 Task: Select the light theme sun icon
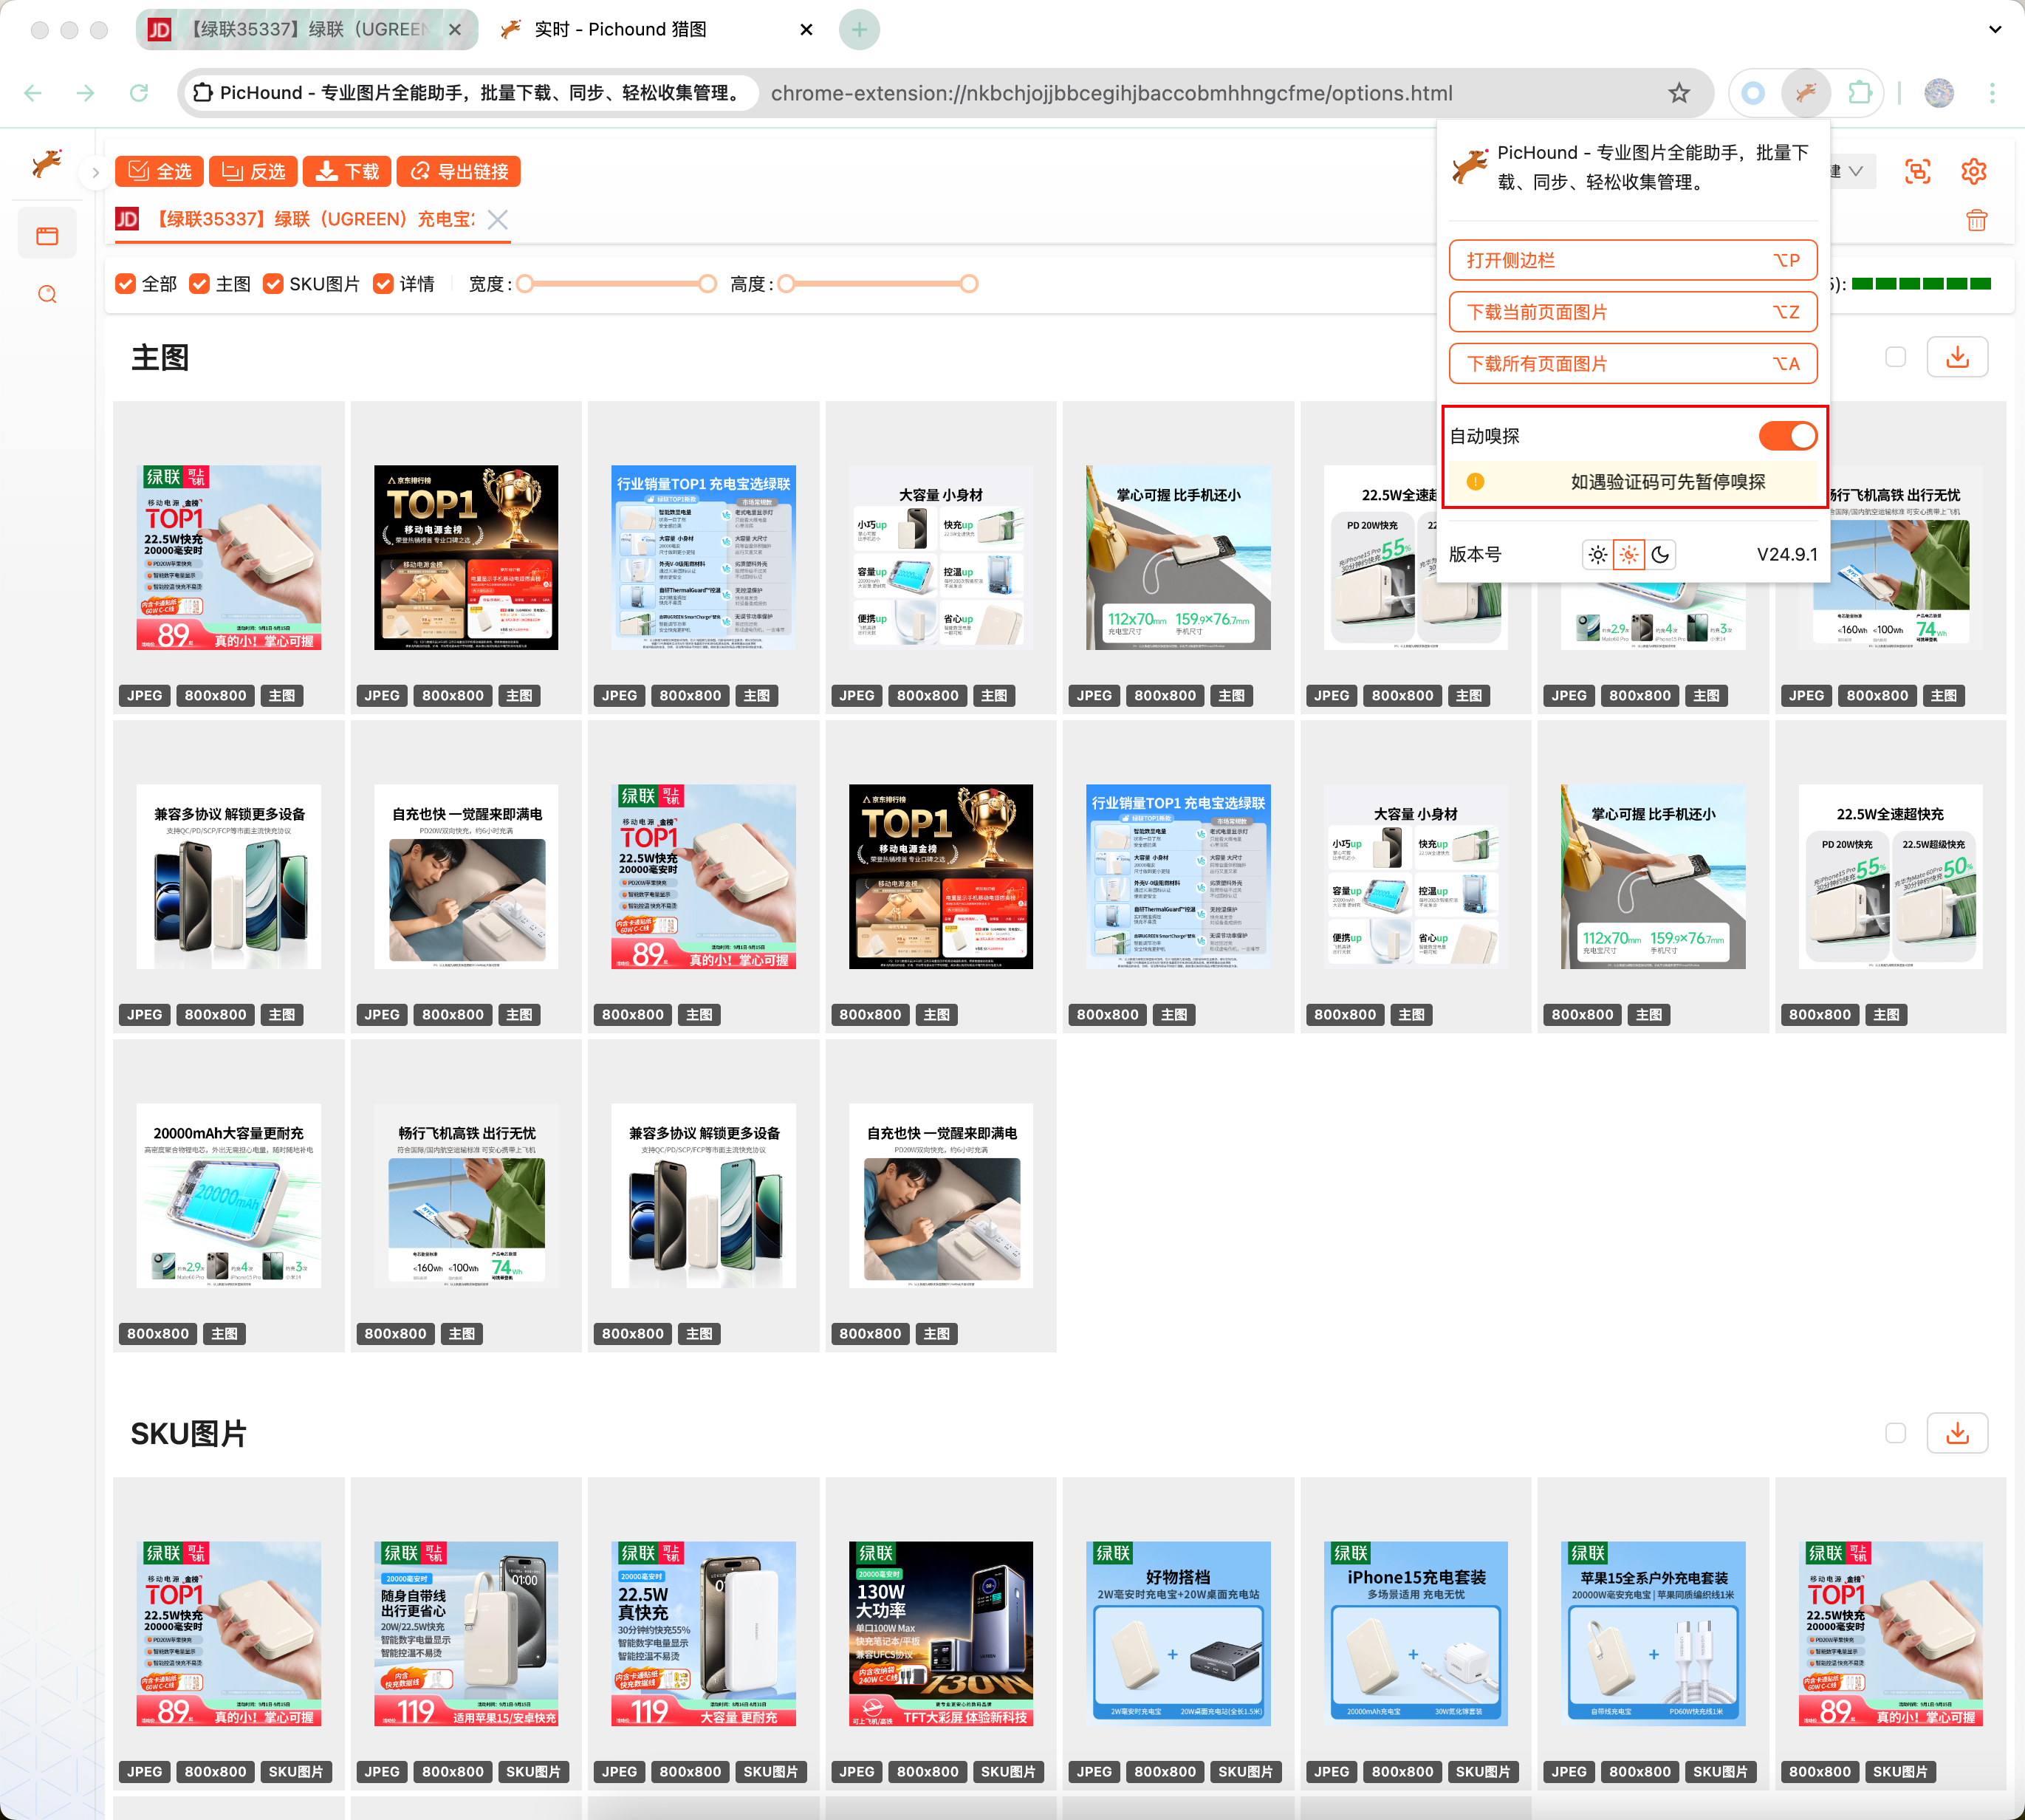coord(1597,554)
